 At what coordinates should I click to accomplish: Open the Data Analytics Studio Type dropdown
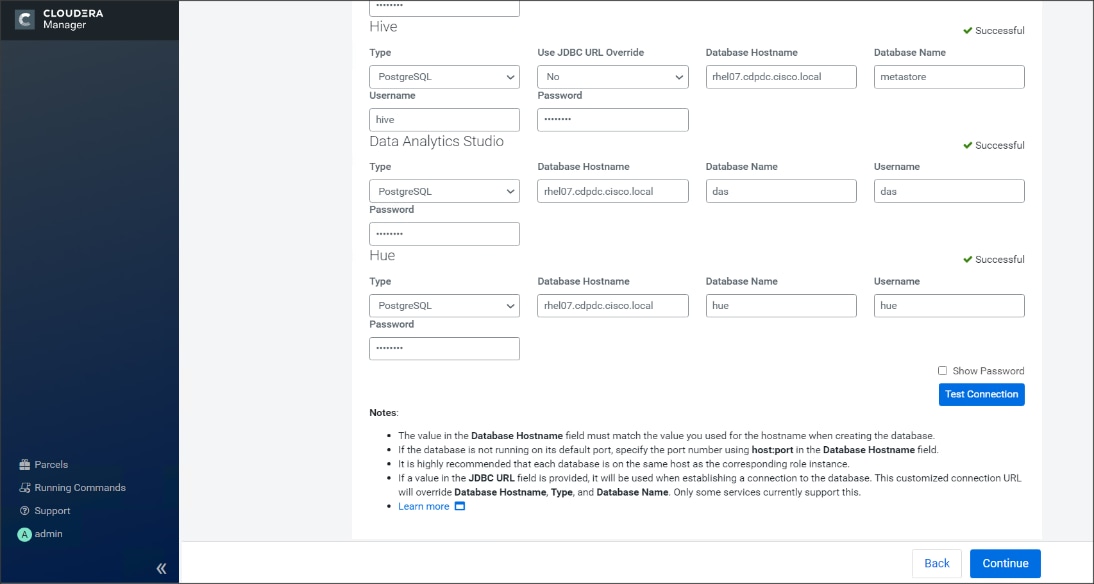(x=444, y=191)
